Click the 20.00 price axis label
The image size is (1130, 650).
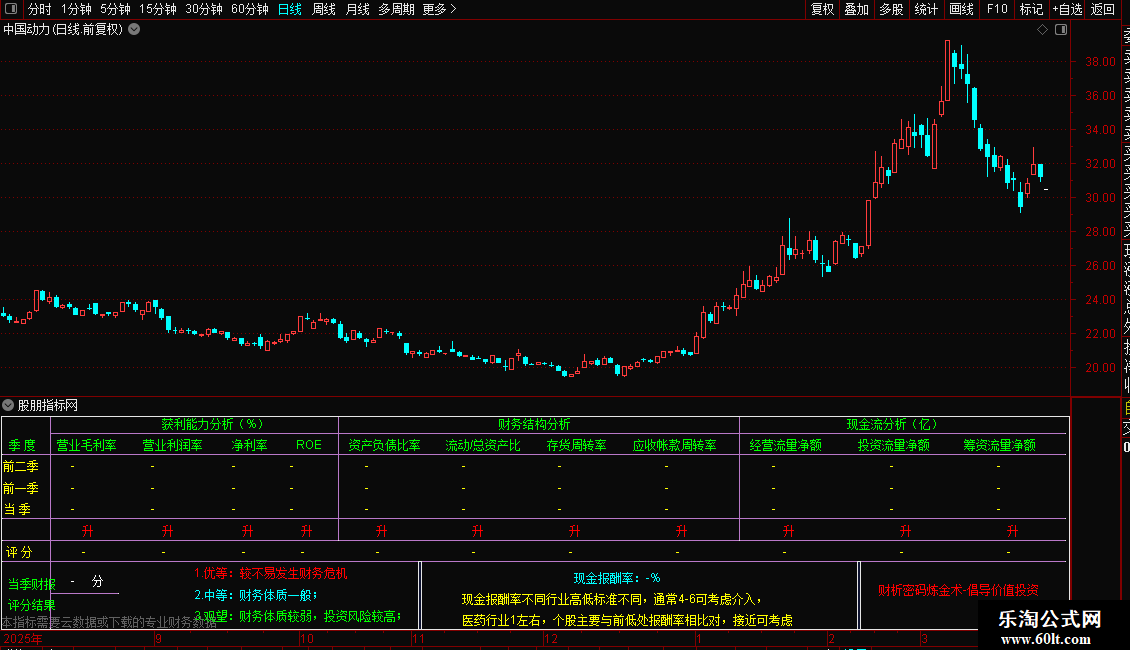1100,368
